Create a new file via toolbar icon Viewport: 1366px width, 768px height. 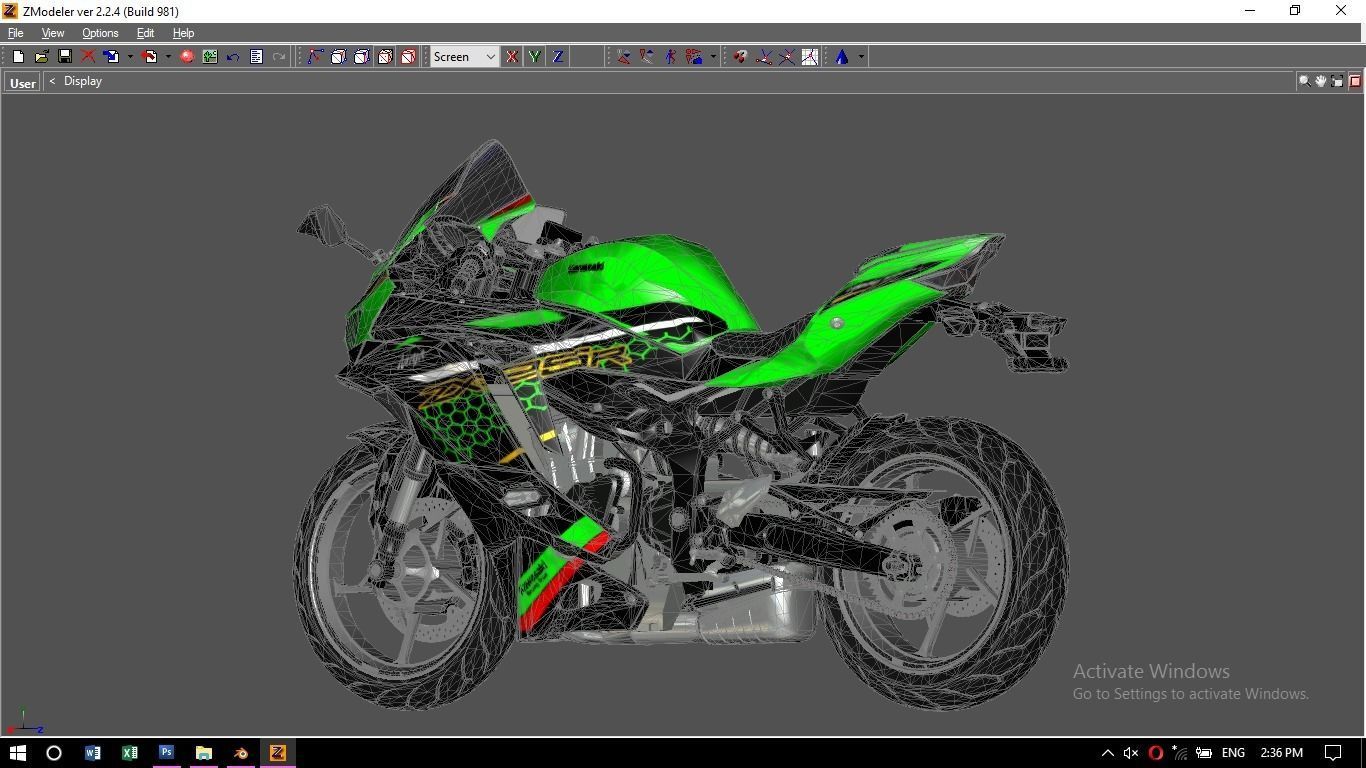point(18,57)
